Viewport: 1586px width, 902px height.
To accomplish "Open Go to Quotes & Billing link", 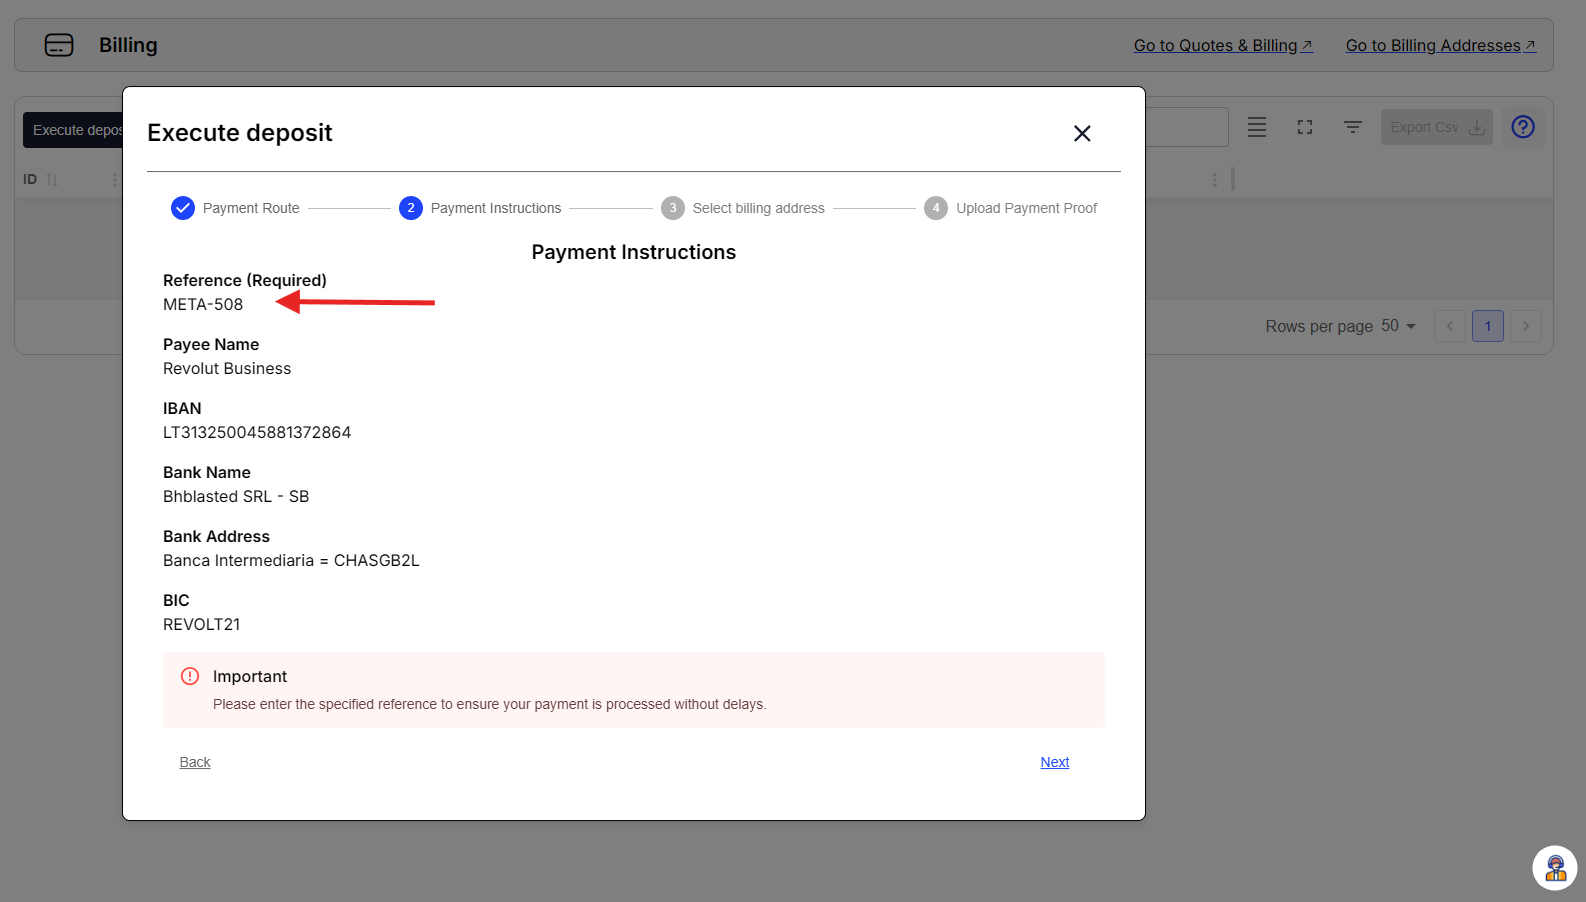I will (1223, 45).
